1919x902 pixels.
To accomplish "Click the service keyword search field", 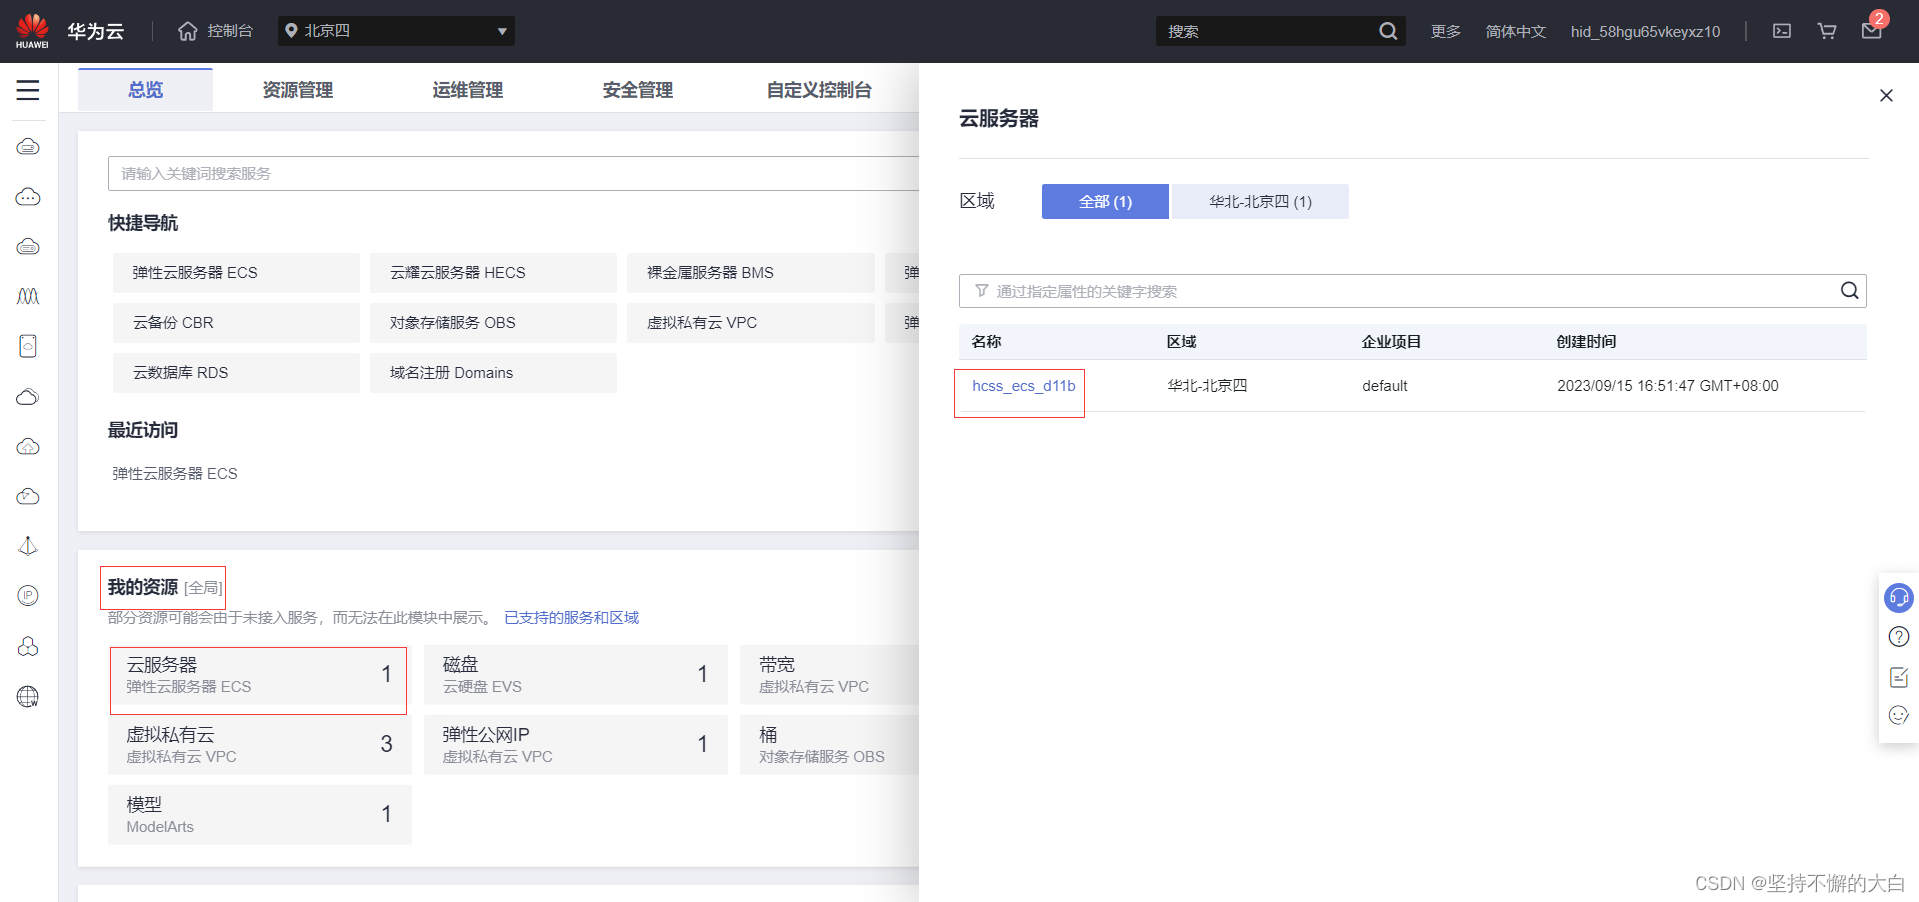I will click(x=513, y=173).
